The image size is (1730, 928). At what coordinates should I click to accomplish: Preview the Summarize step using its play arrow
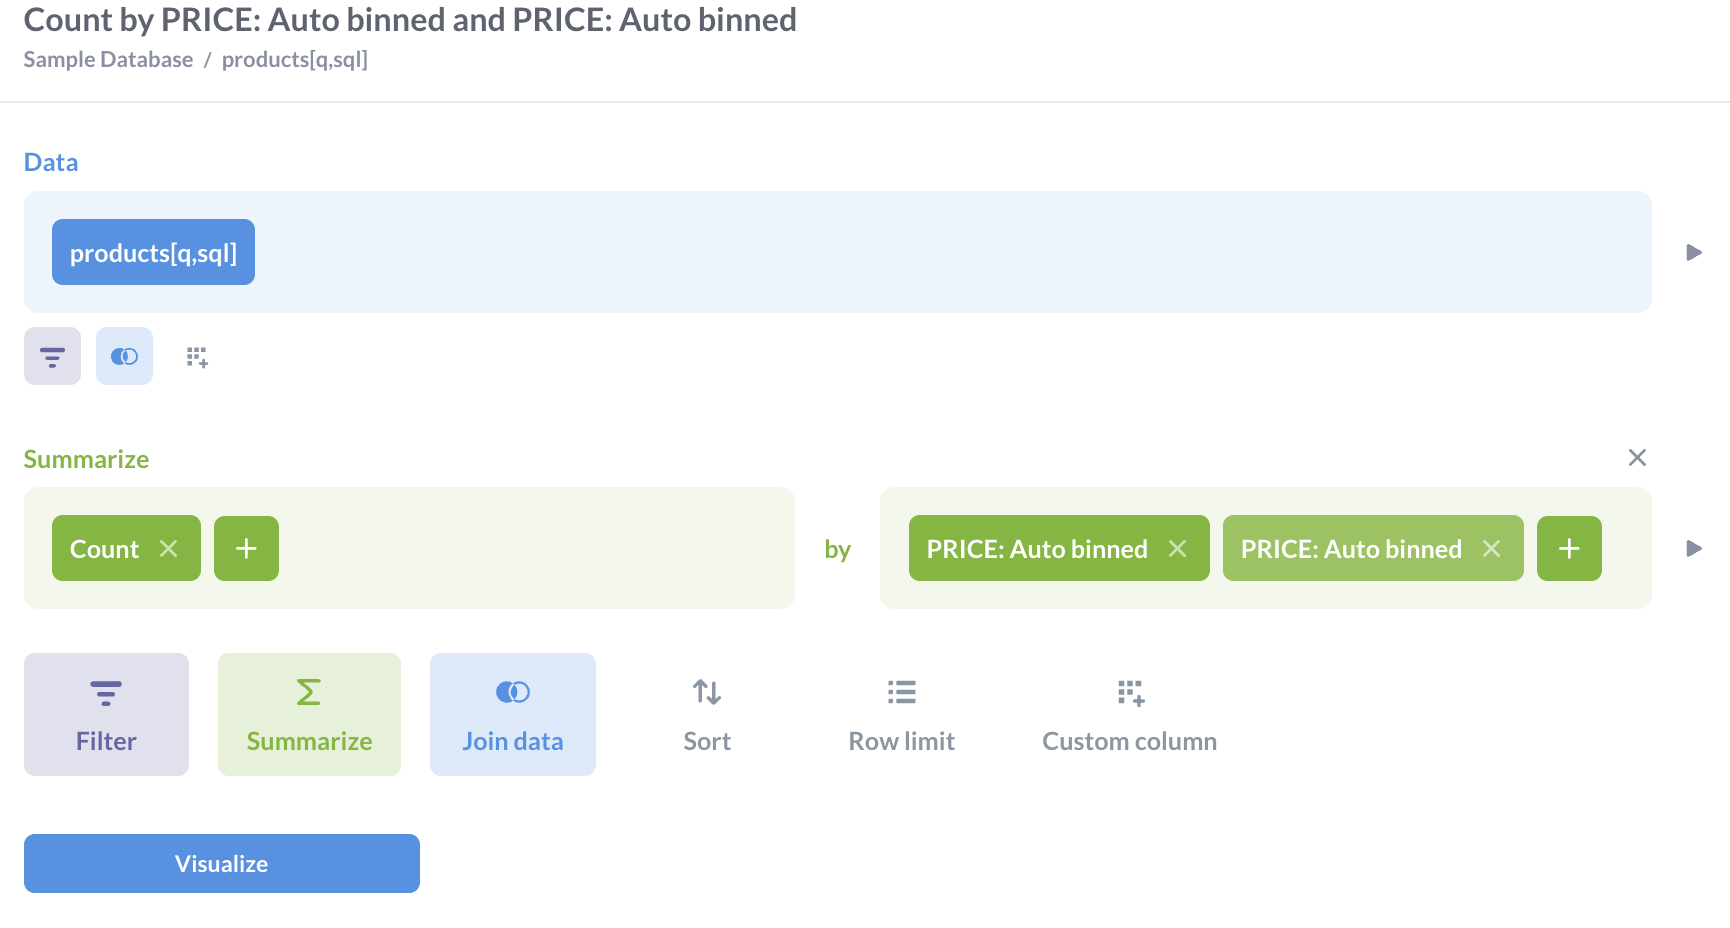1694,548
